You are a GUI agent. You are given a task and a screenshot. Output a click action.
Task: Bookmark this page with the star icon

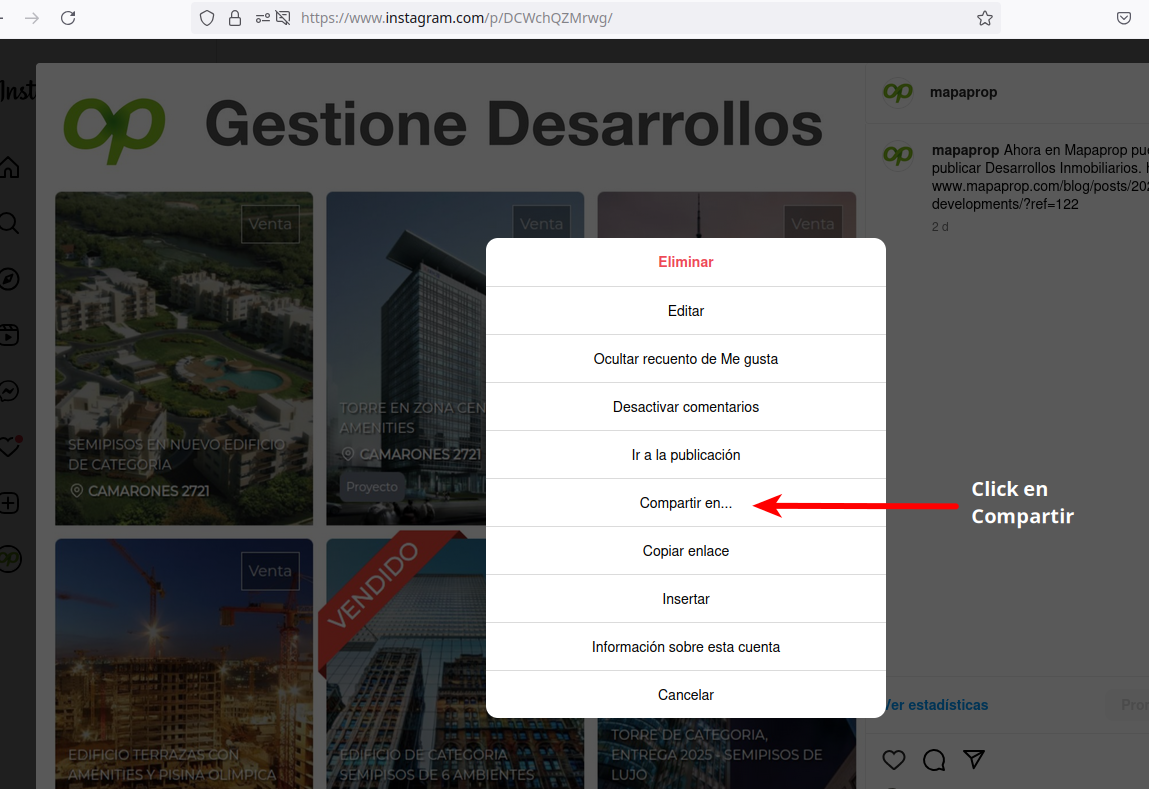click(x=985, y=18)
